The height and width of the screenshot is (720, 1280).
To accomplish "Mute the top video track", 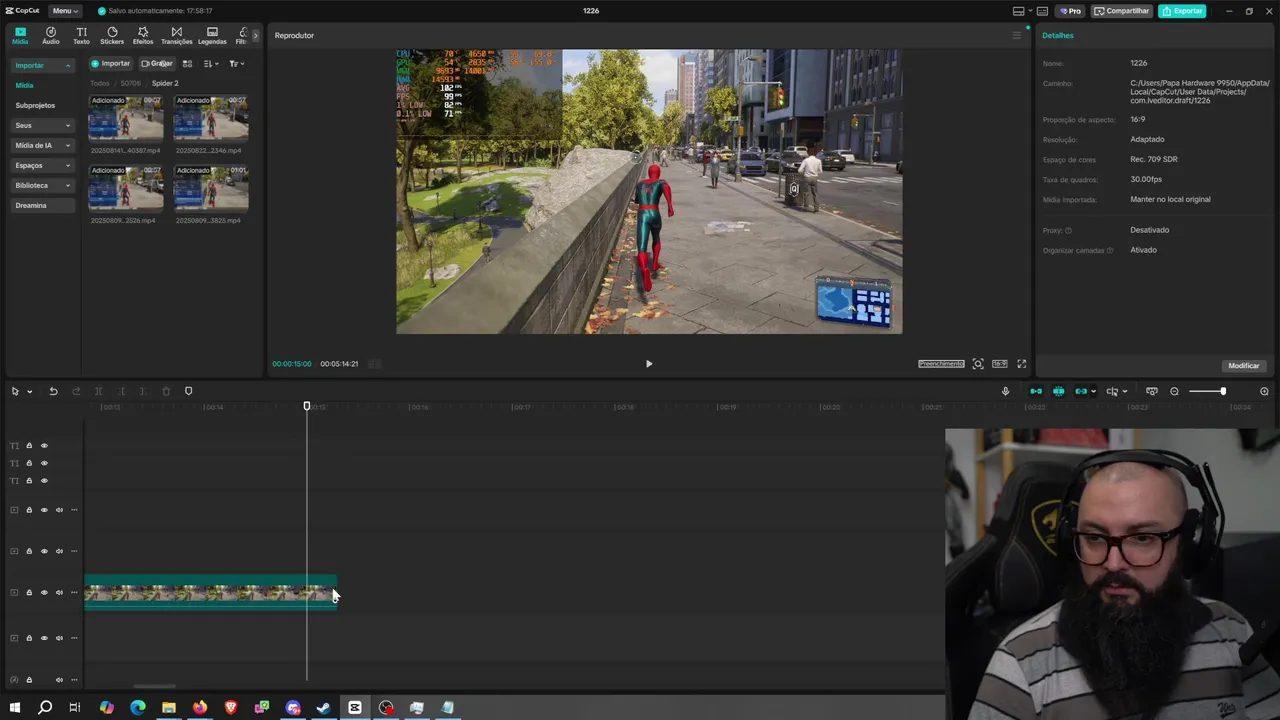I will 59,510.
